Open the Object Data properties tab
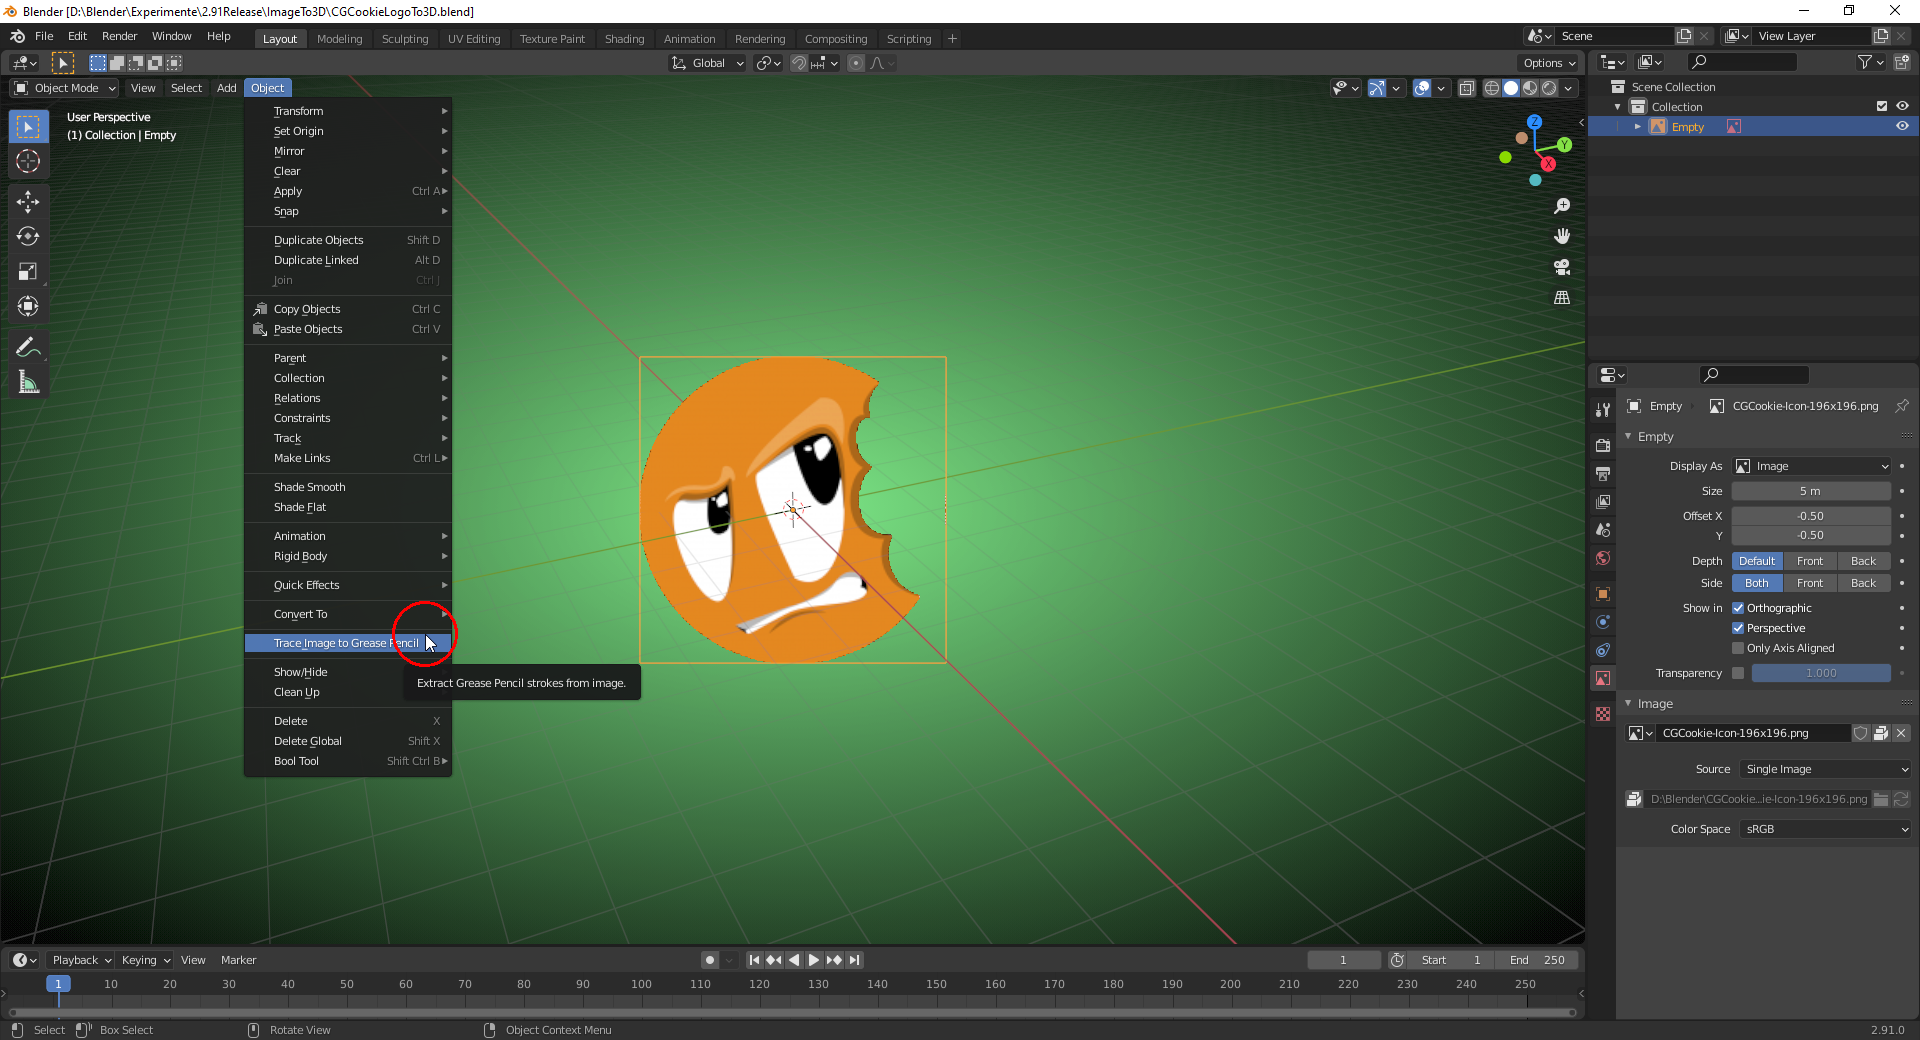 coord(1603,678)
